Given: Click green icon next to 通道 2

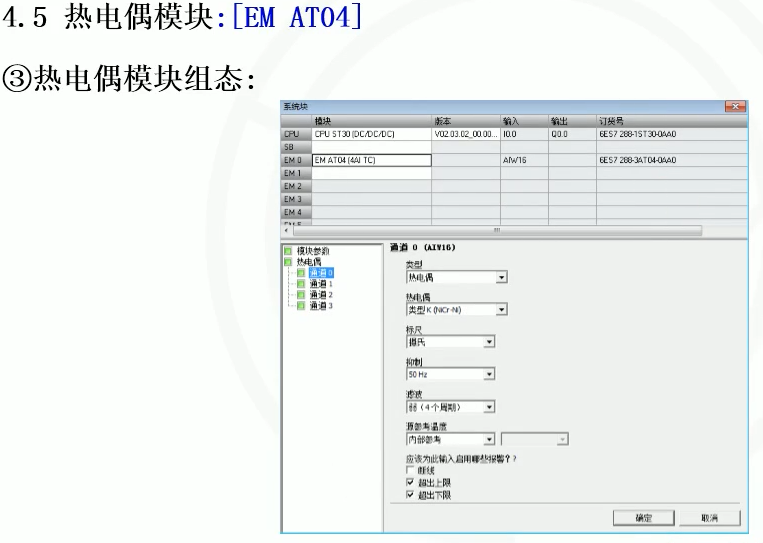Looking at the screenshot, I should (301, 295).
